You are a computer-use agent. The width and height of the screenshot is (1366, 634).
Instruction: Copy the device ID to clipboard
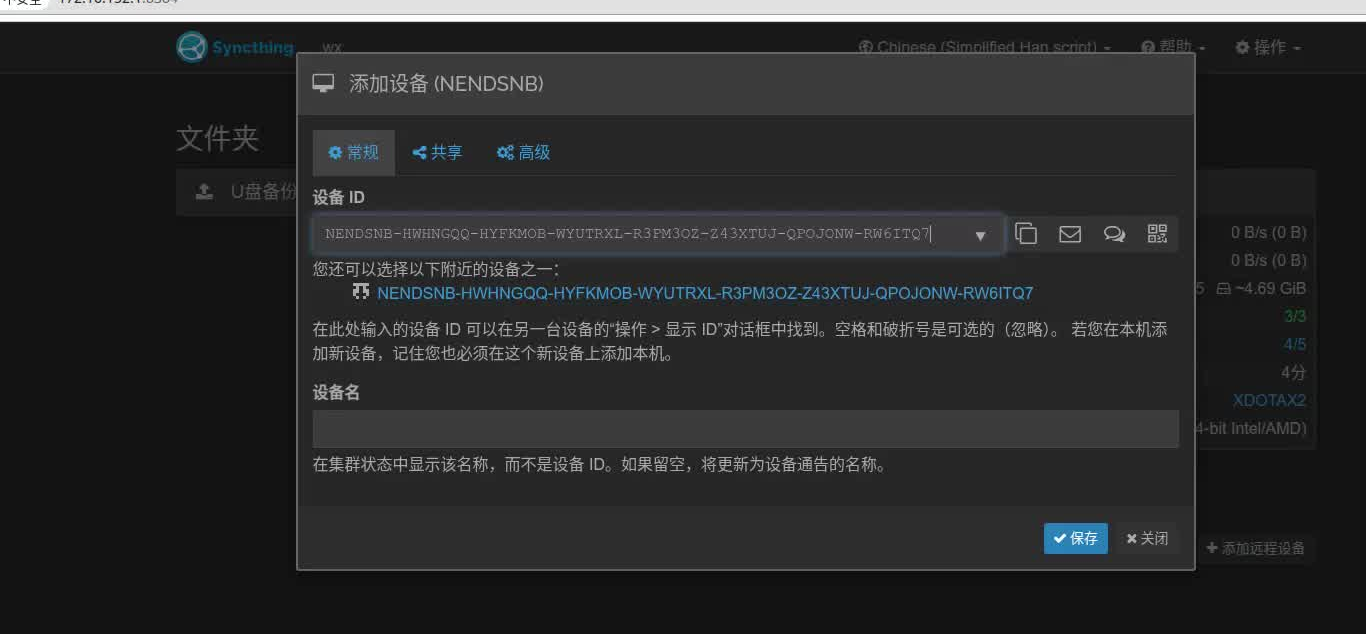click(1026, 233)
